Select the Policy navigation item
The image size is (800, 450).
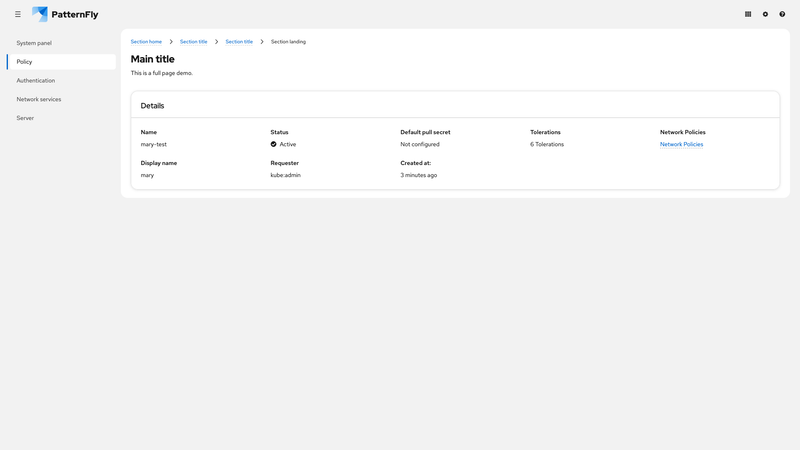(x=25, y=62)
